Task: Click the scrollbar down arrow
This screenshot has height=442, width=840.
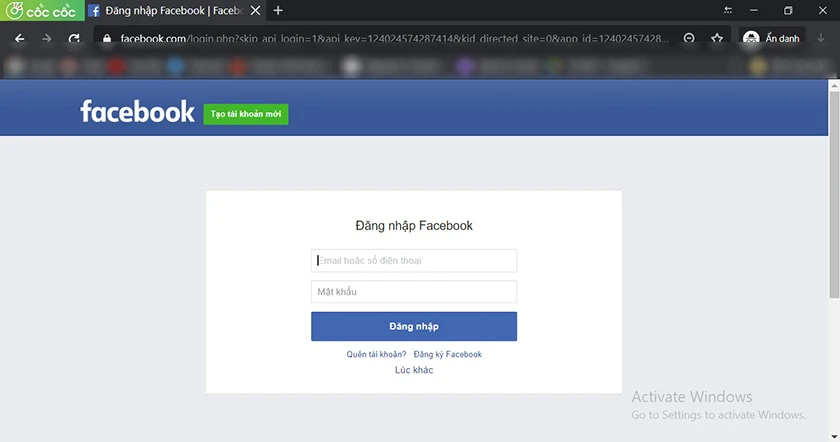Action: pyautogui.click(x=834, y=437)
